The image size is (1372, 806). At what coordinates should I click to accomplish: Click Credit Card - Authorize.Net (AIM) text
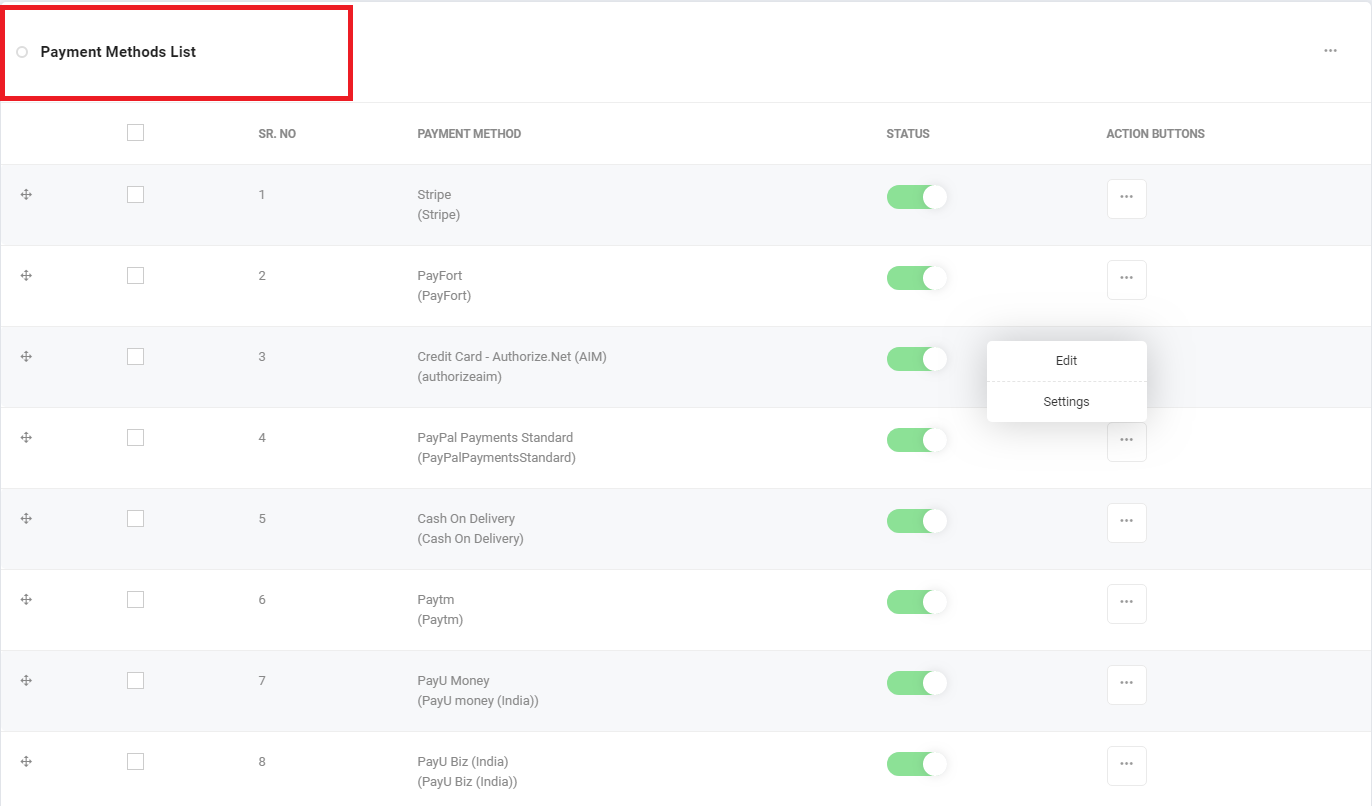click(x=512, y=357)
